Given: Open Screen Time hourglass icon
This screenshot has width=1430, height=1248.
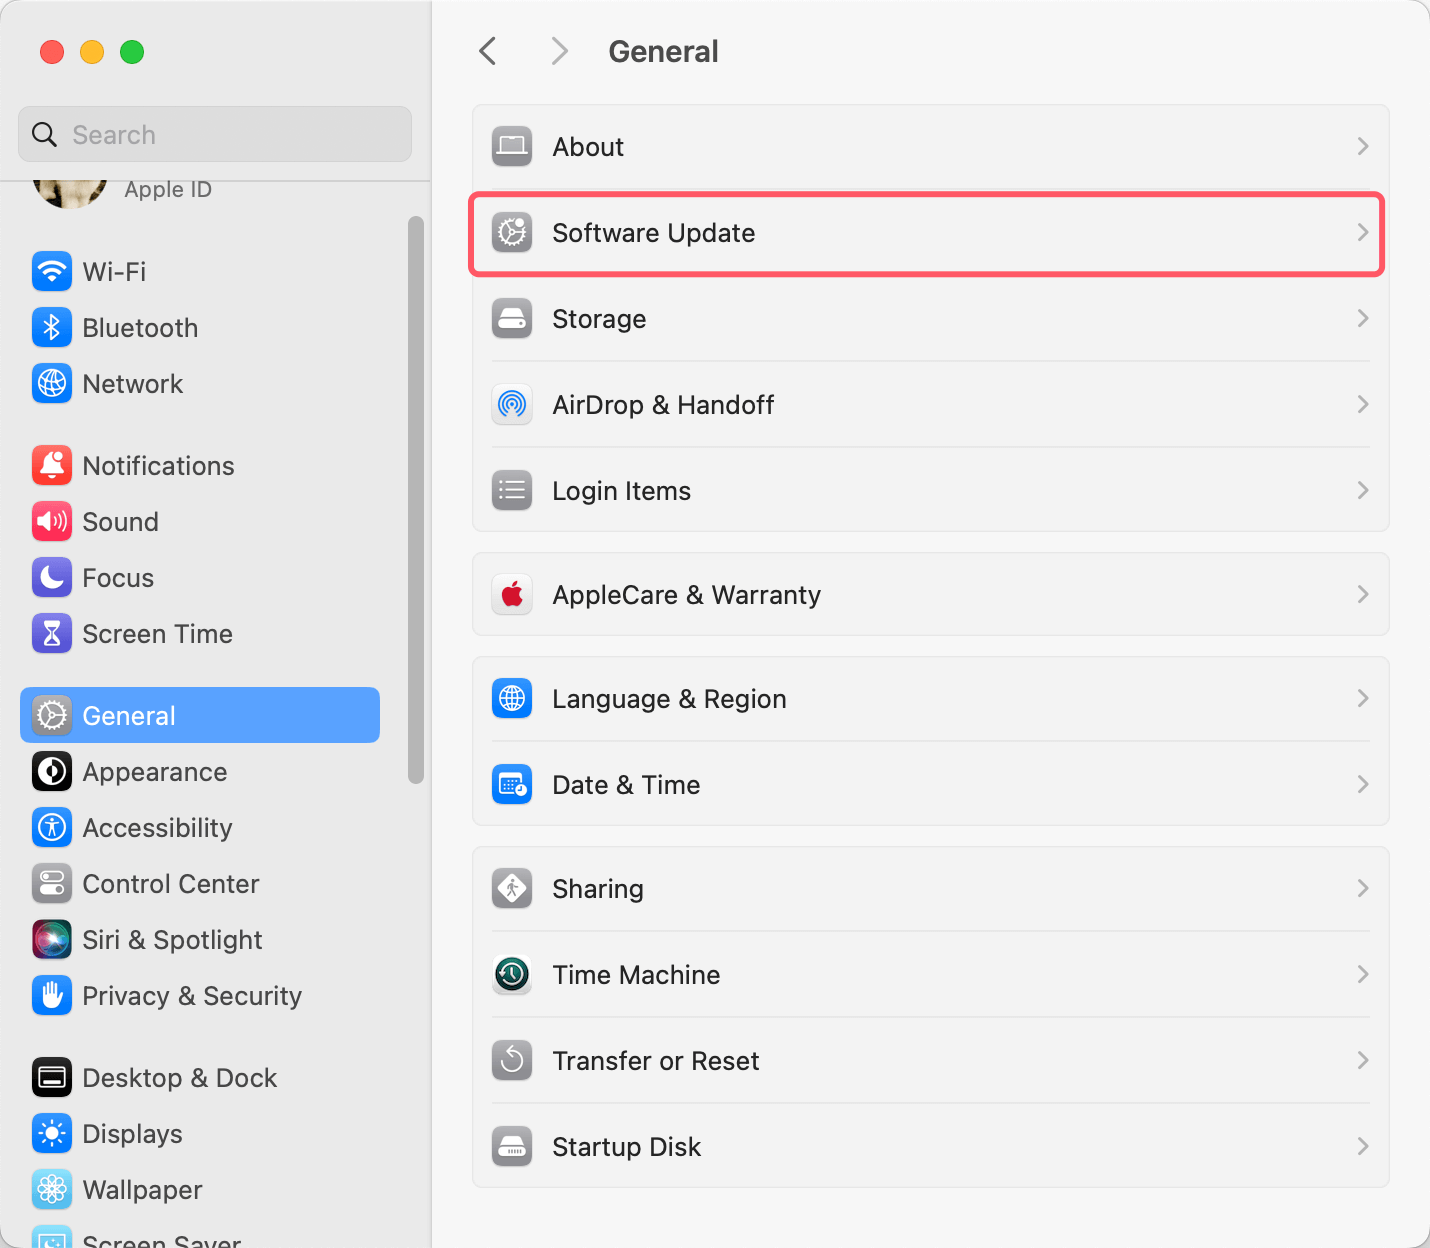Looking at the screenshot, I should 52,633.
